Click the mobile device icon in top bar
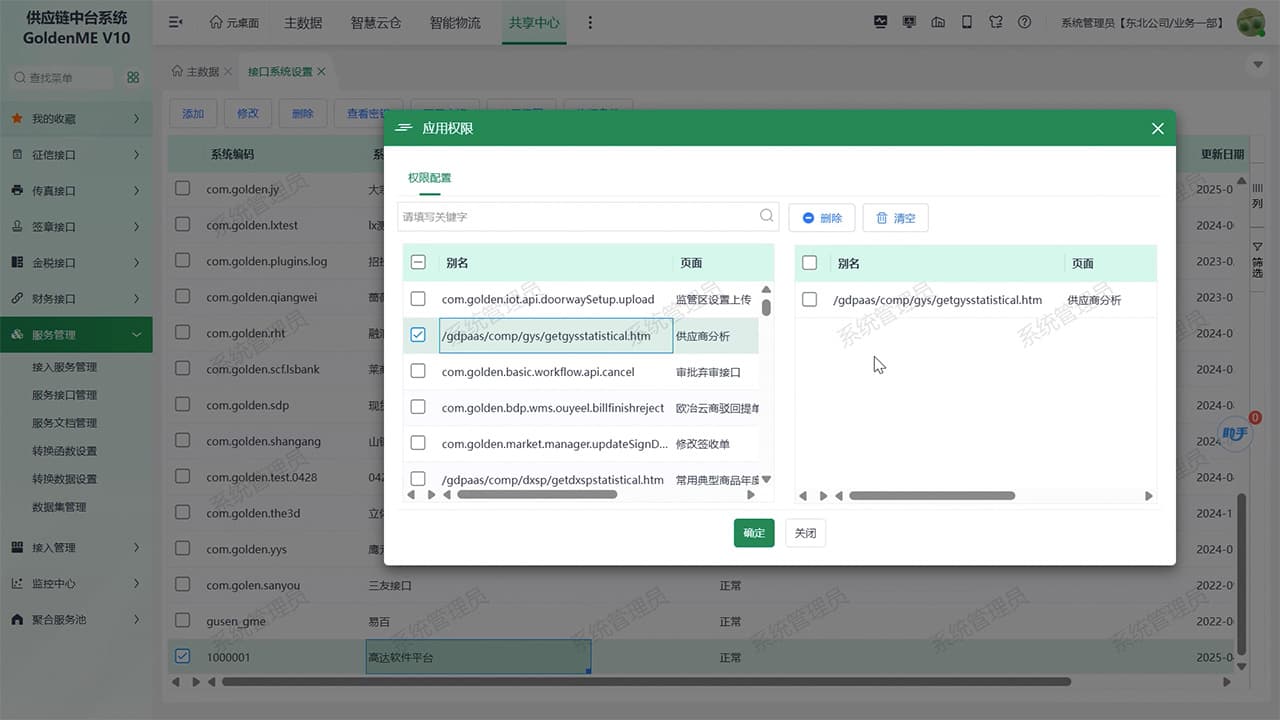This screenshot has width=1280, height=720. (x=966, y=22)
